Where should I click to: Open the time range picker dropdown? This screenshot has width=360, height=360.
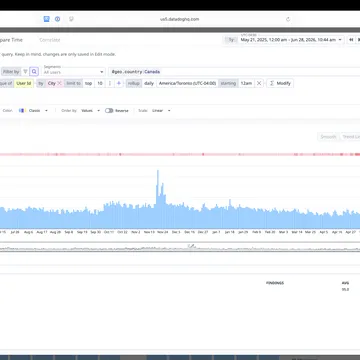coord(291,40)
